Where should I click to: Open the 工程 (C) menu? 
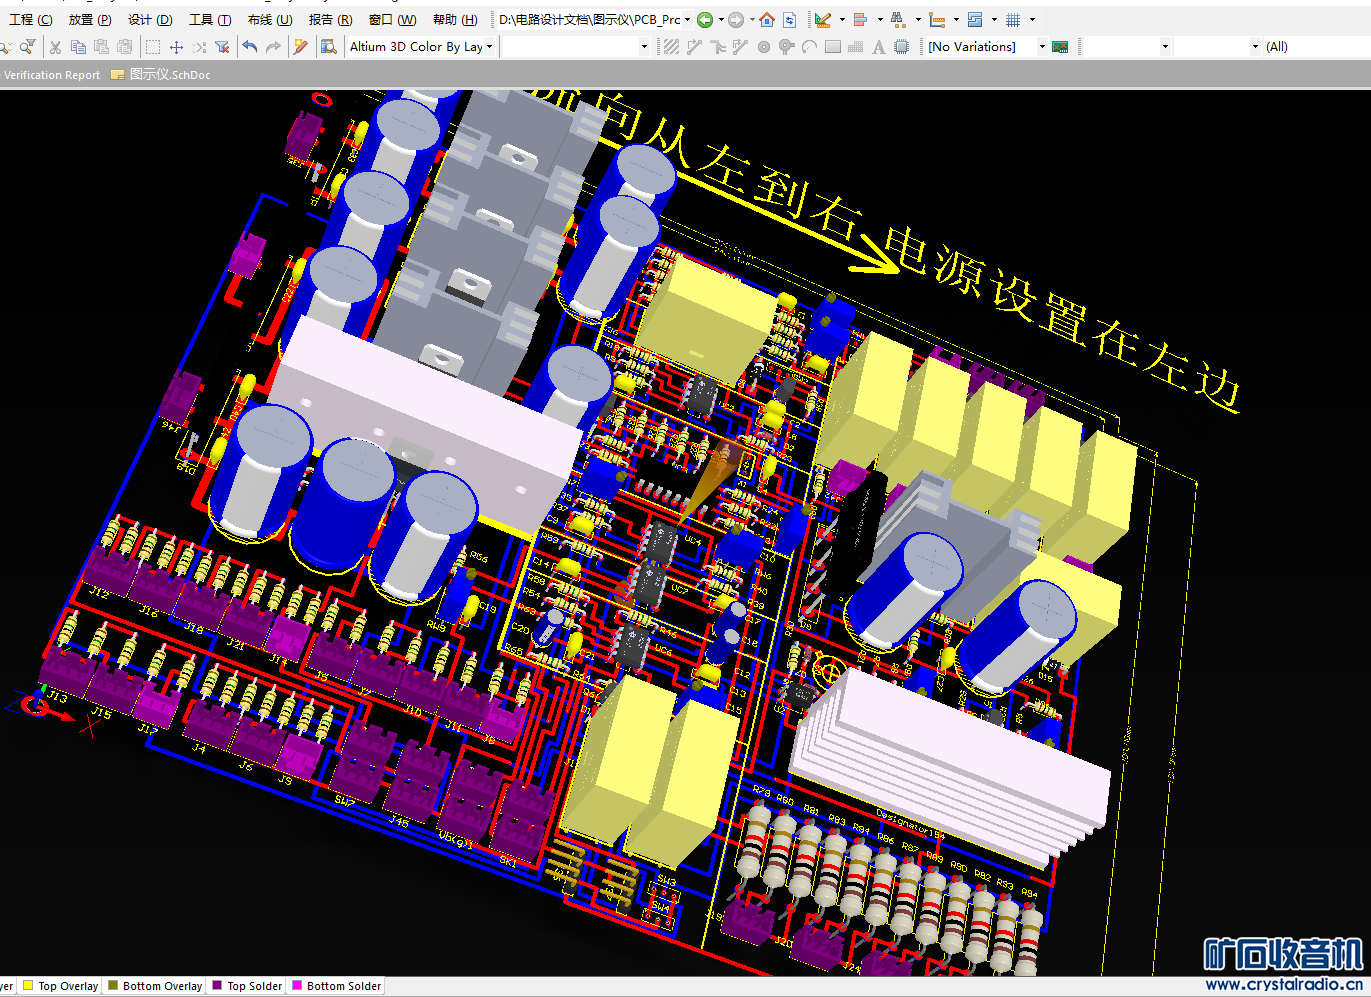point(31,20)
